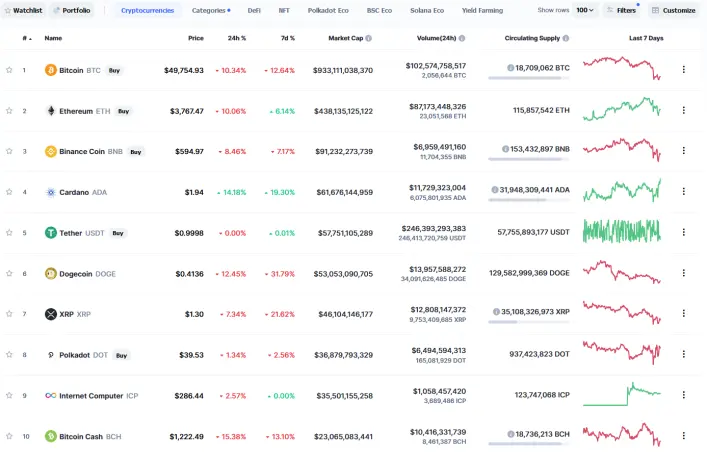Click the Bitcoin Cash logo icon
The width and height of the screenshot is (707, 453).
[x=50, y=436]
